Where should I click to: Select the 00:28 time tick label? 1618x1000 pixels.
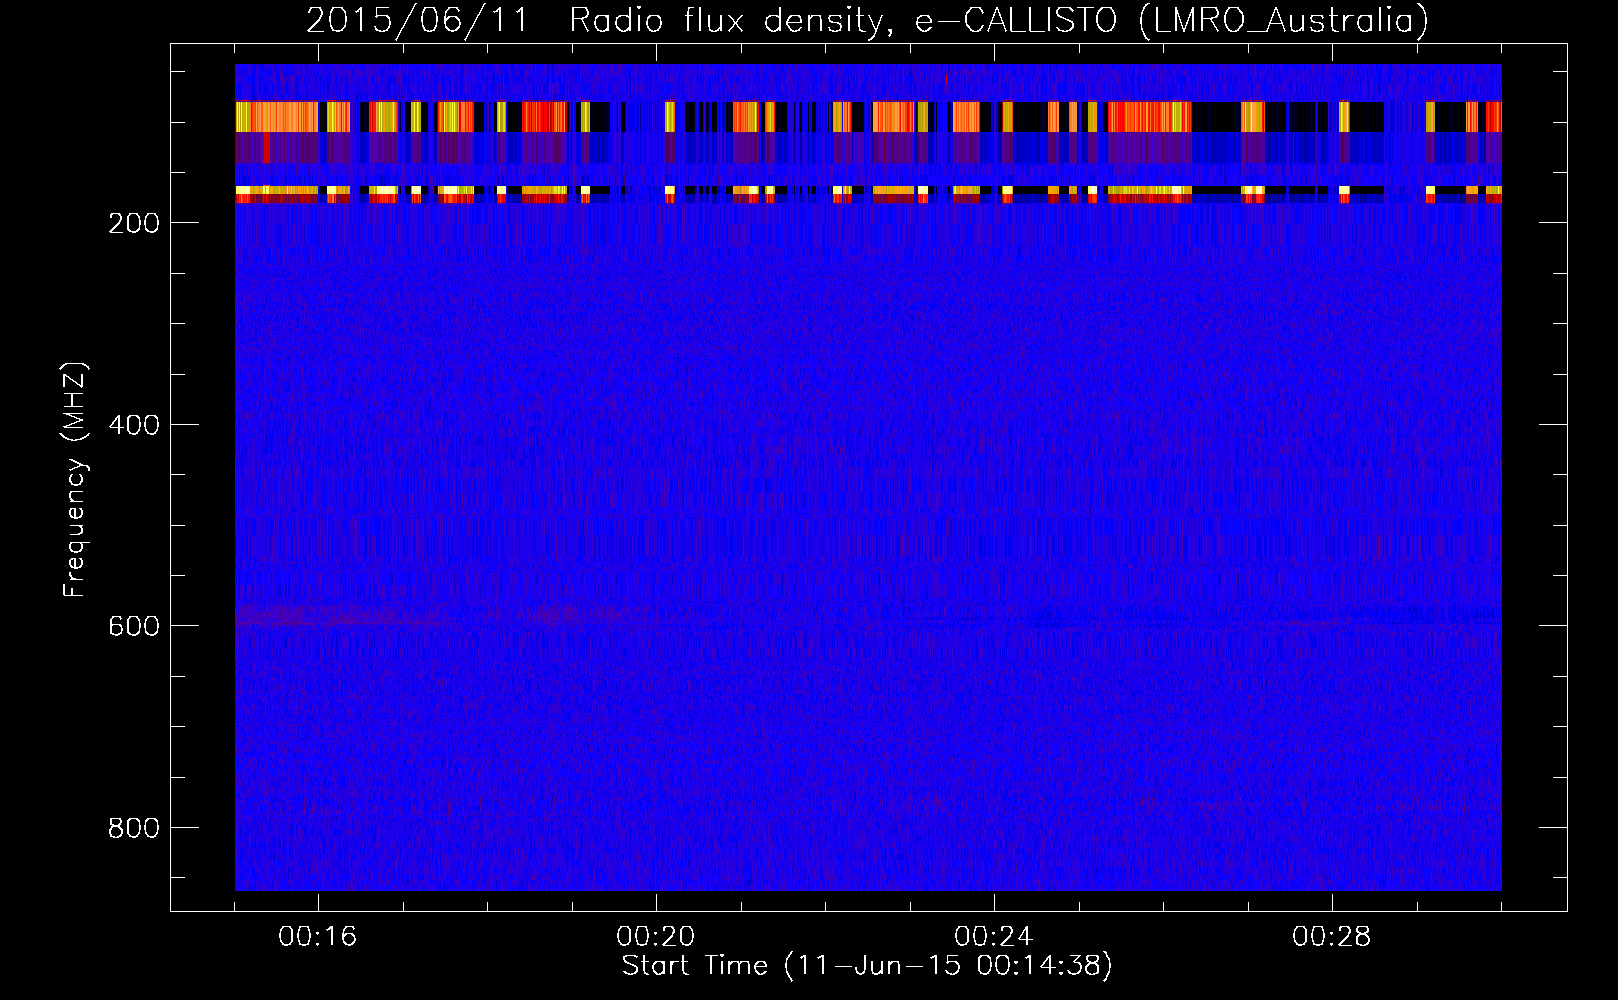point(1332,937)
